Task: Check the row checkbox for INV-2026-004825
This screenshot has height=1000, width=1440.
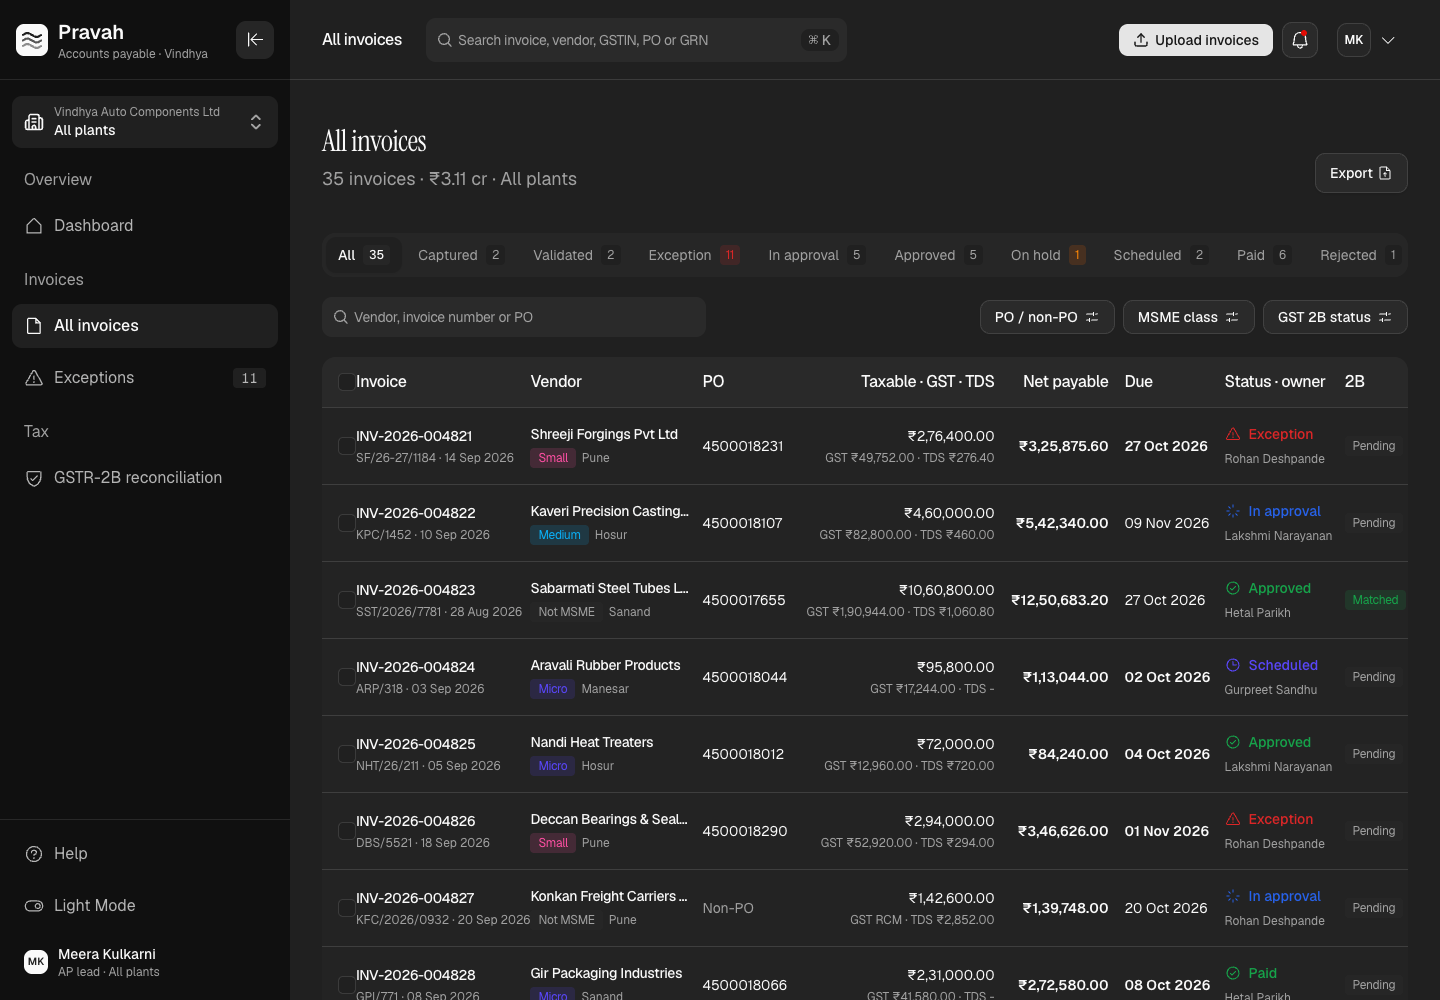Action: (346, 754)
